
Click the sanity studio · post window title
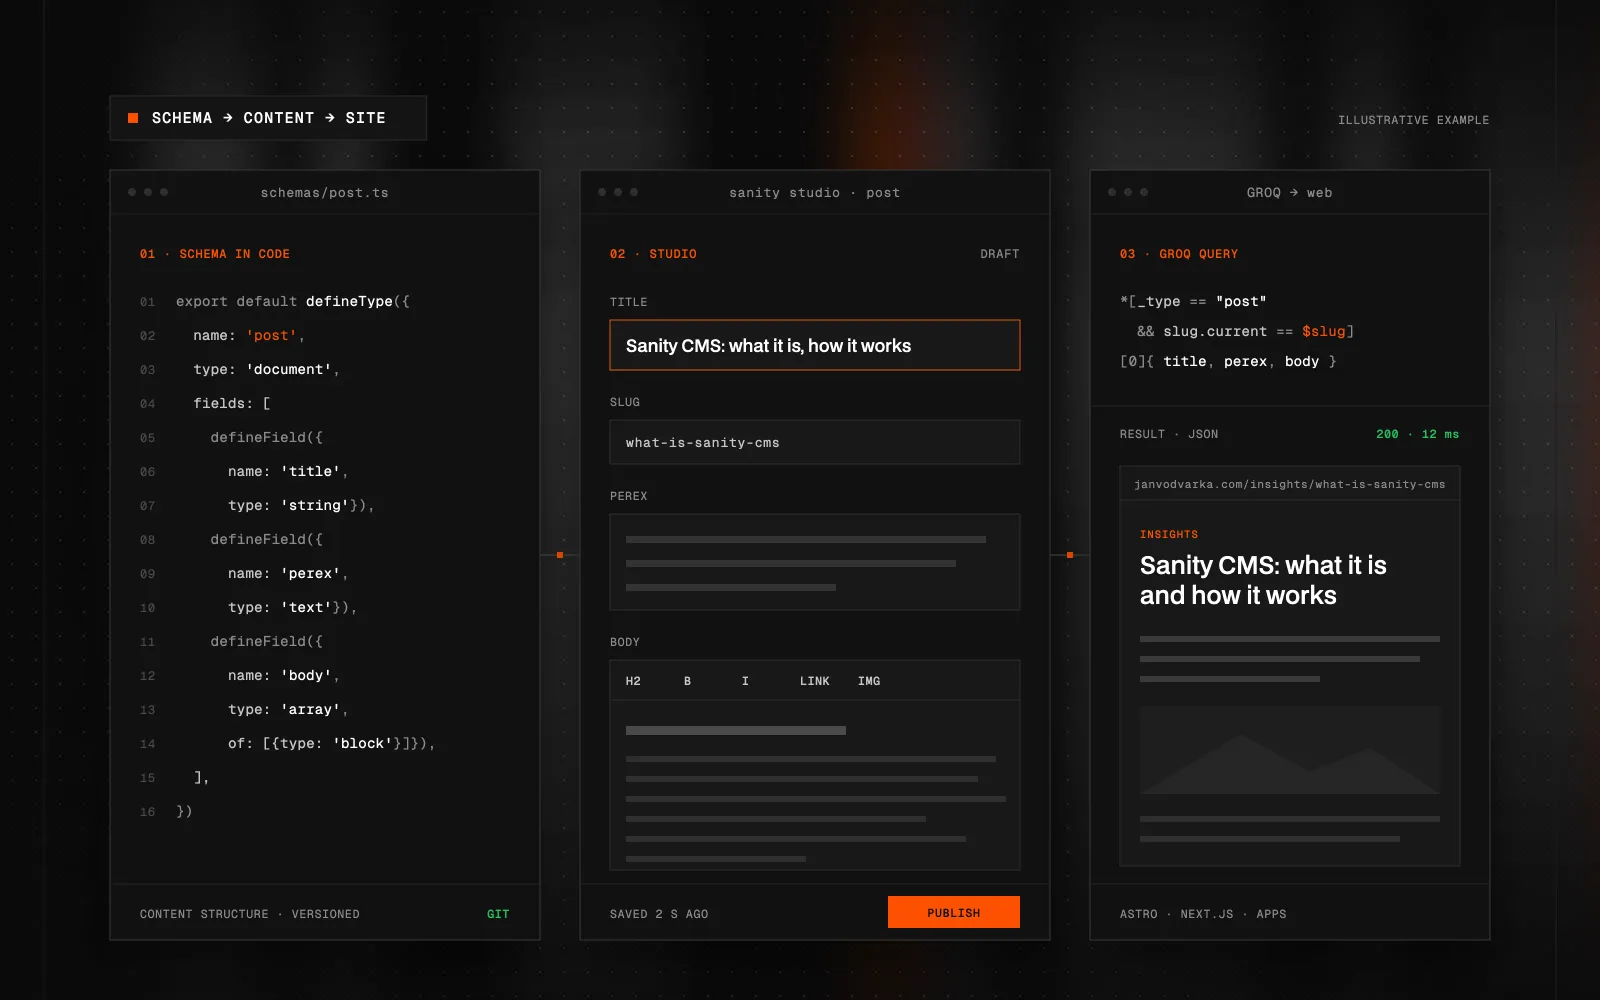pyautogui.click(x=815, y=193)
